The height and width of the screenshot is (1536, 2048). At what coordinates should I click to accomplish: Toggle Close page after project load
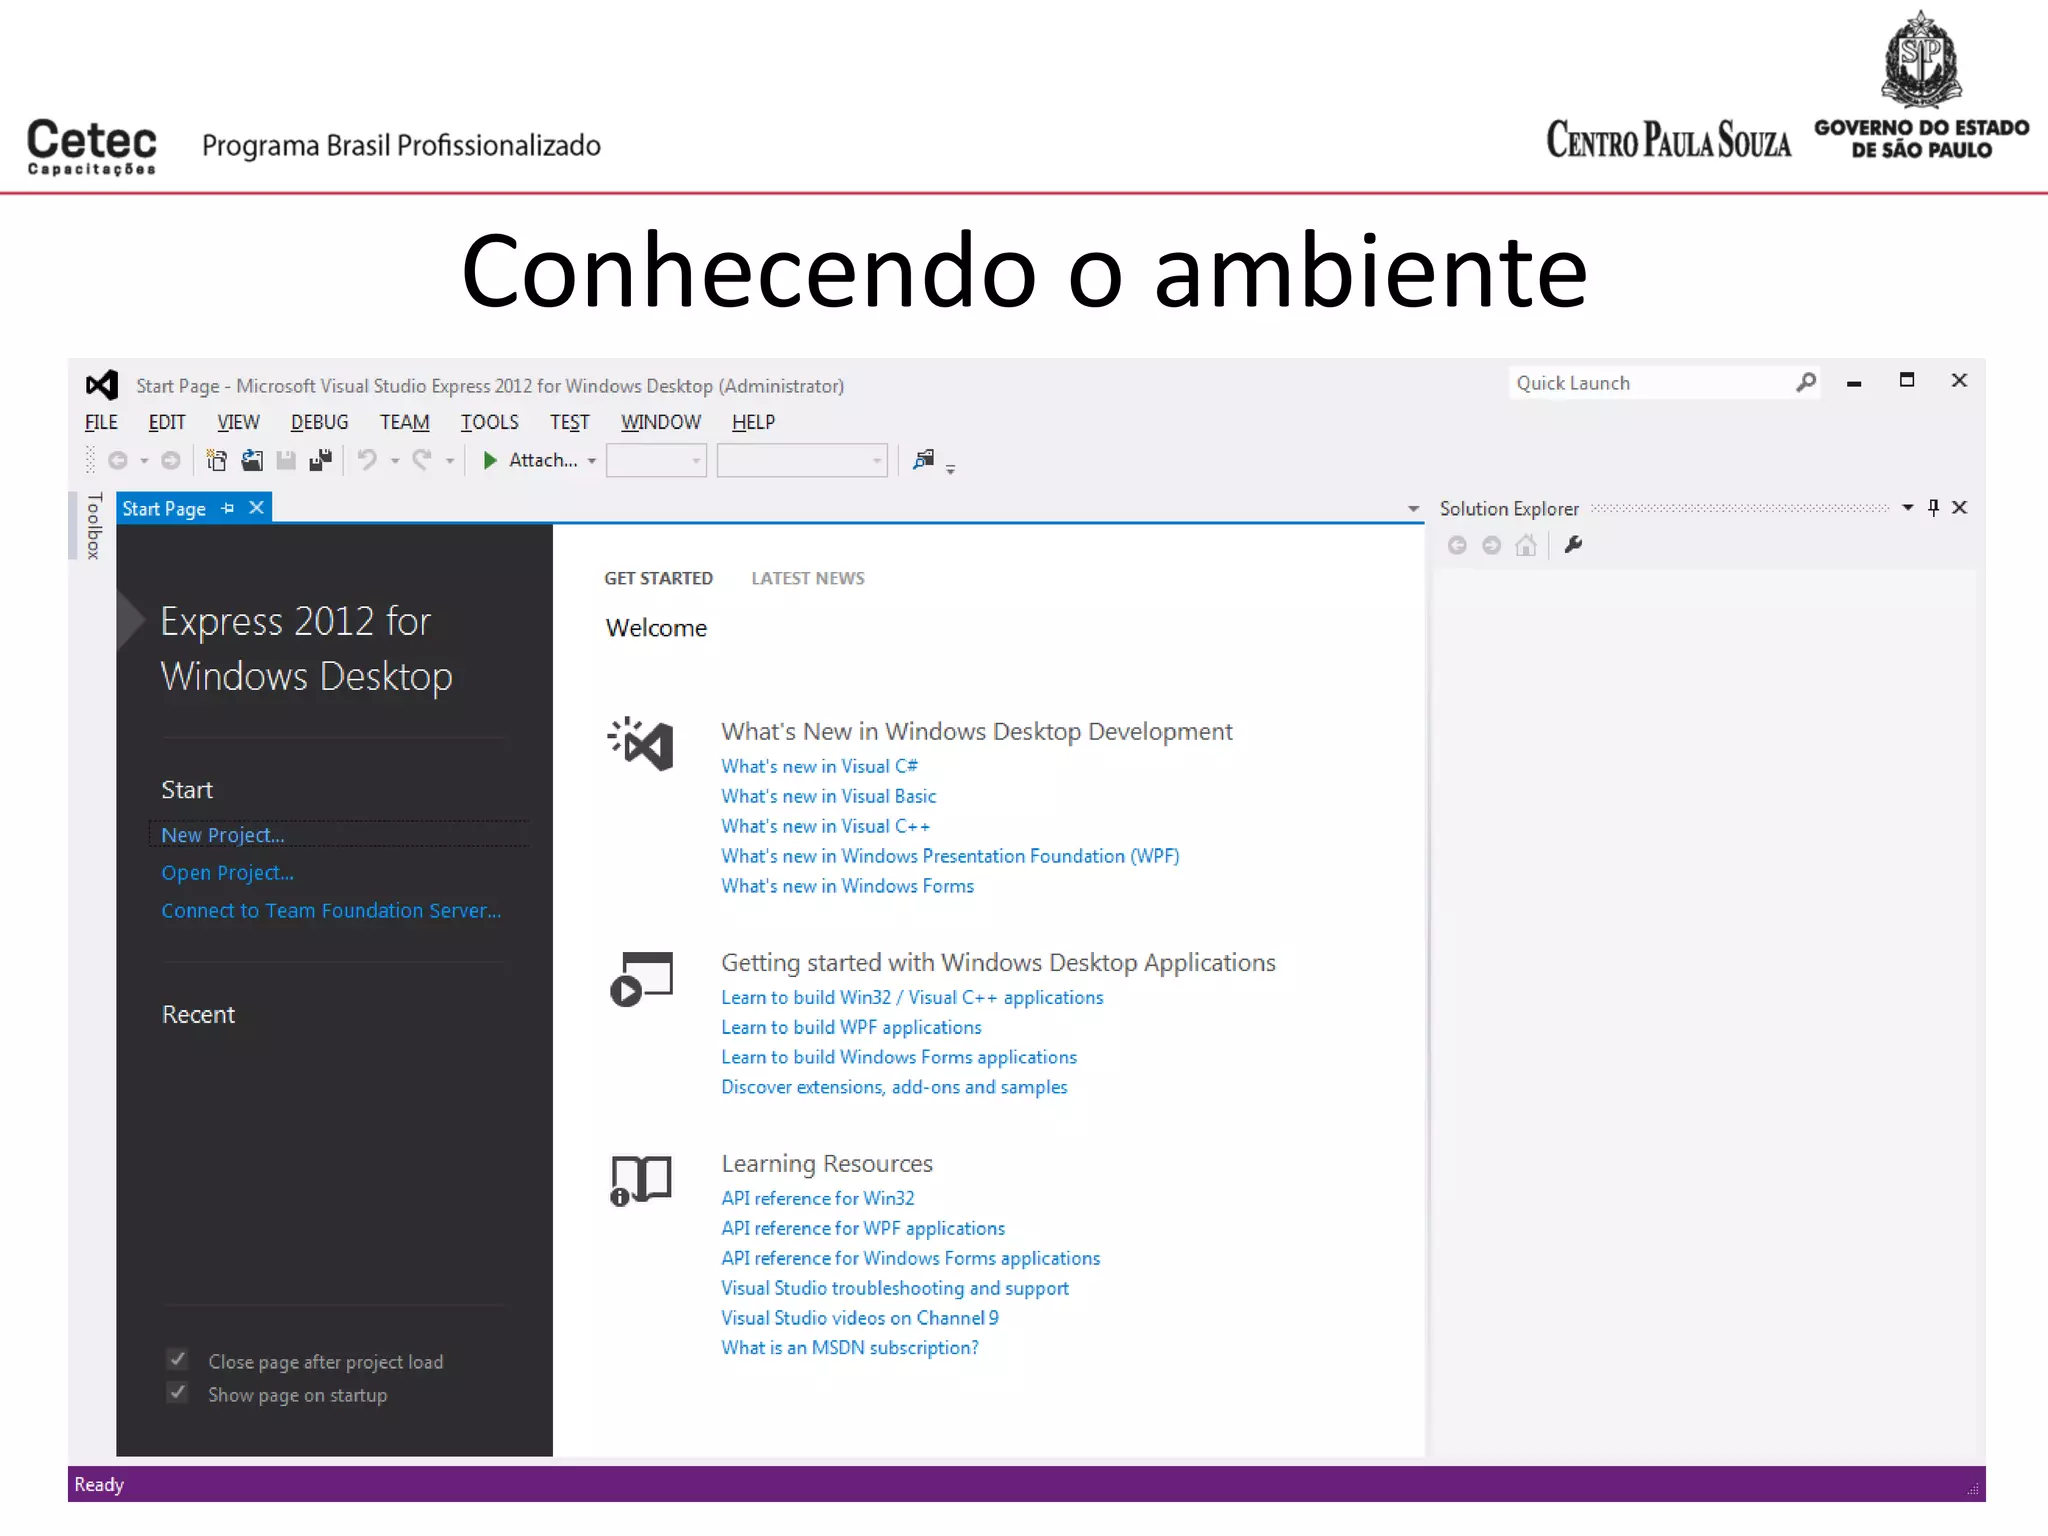(x=178, y=1360)
